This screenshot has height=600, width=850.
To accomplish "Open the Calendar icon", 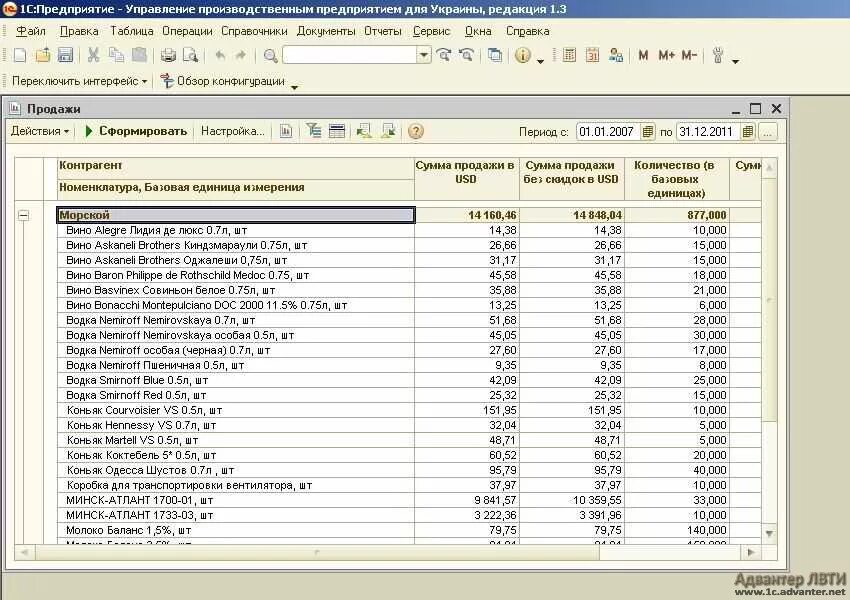I will (592, 55).
